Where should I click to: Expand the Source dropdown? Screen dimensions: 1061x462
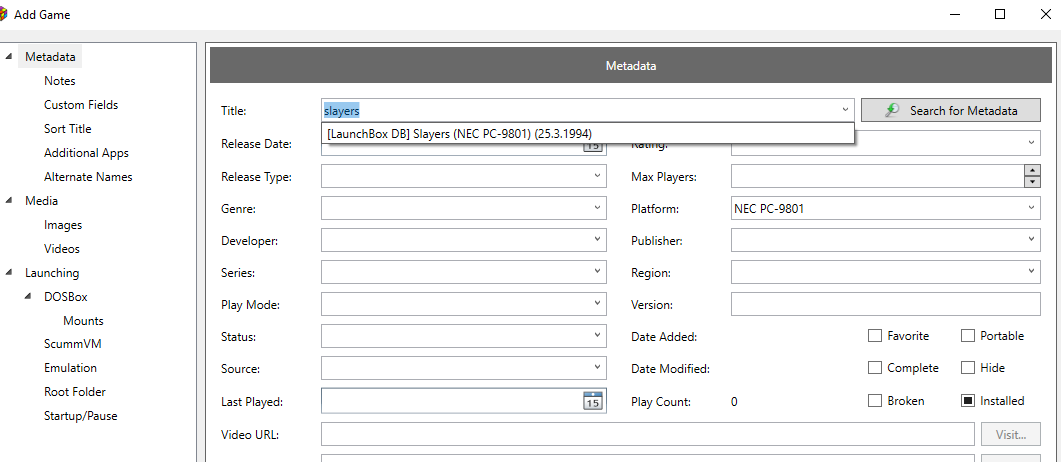coord(597,368)
